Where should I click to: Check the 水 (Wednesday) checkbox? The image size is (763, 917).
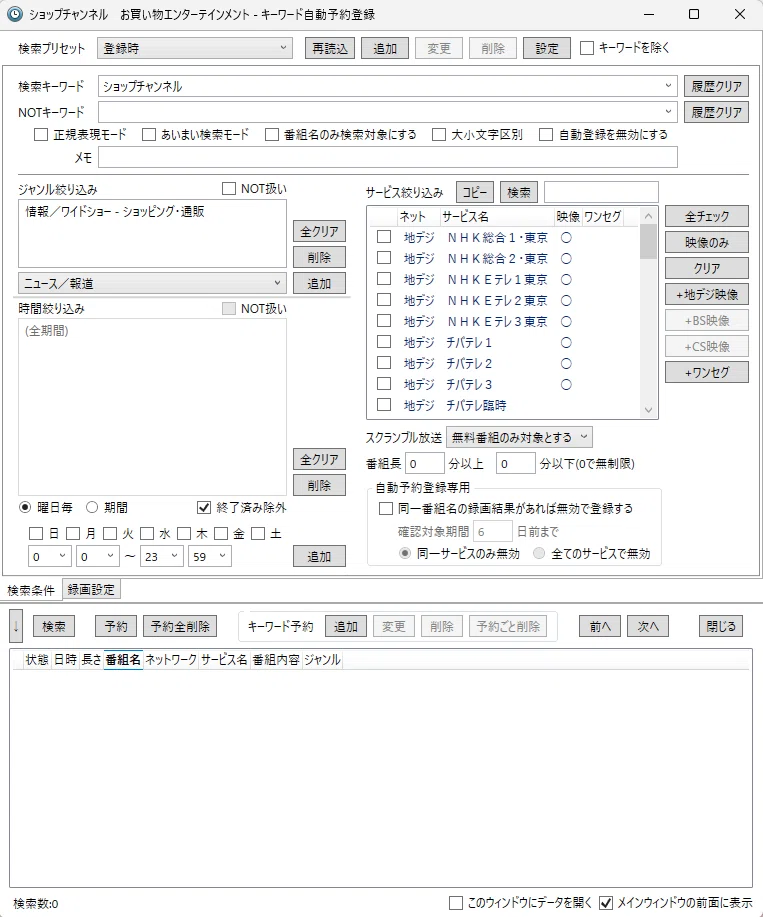[147, 533]
